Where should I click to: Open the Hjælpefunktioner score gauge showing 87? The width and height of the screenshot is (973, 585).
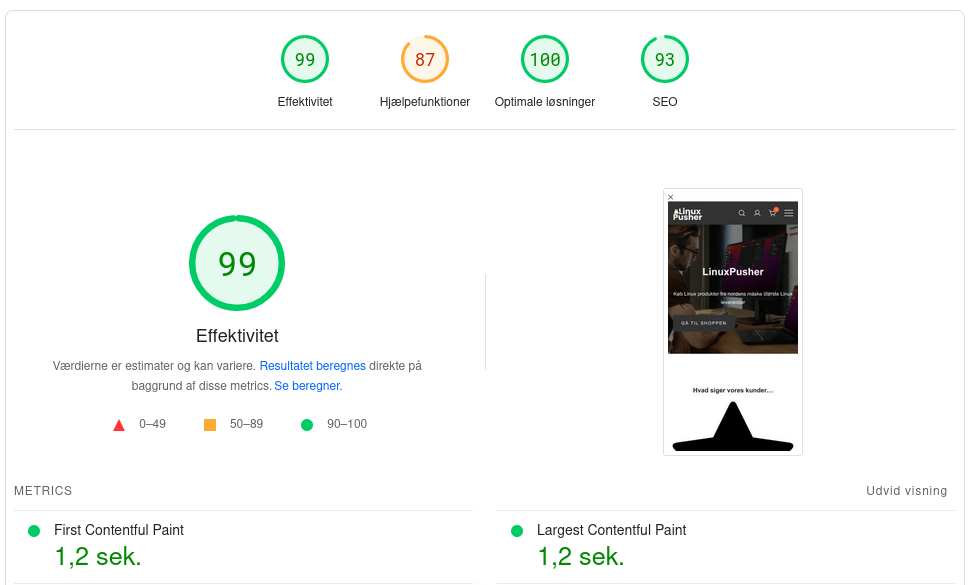(x=424, y=60)
